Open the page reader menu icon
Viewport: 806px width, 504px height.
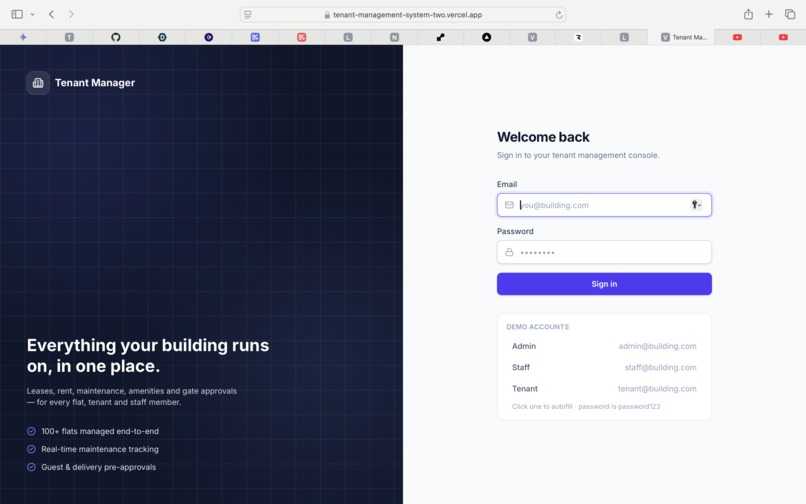point(248,15)
